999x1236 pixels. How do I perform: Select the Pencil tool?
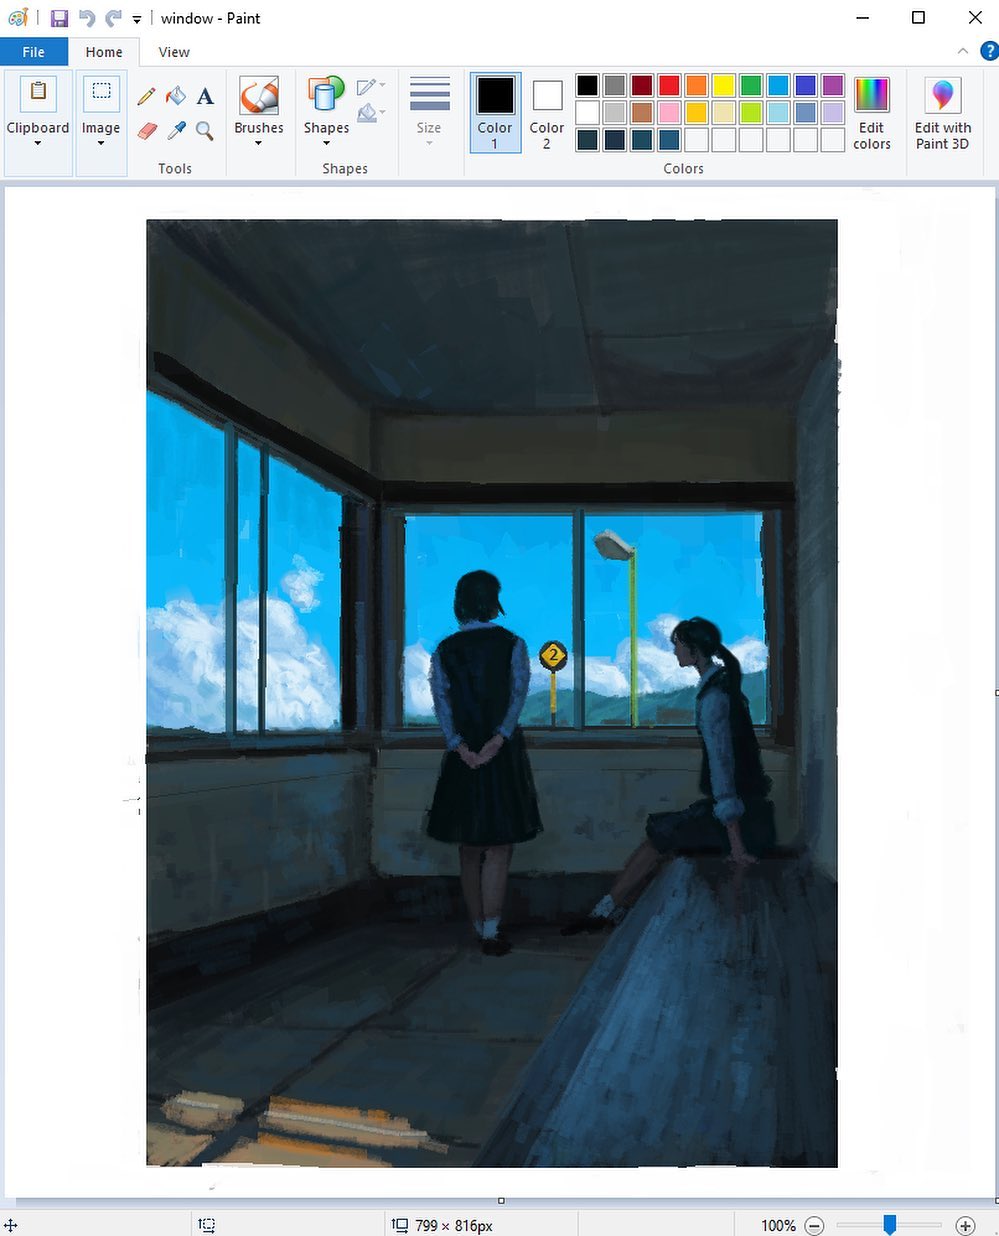tap(147, 96)
